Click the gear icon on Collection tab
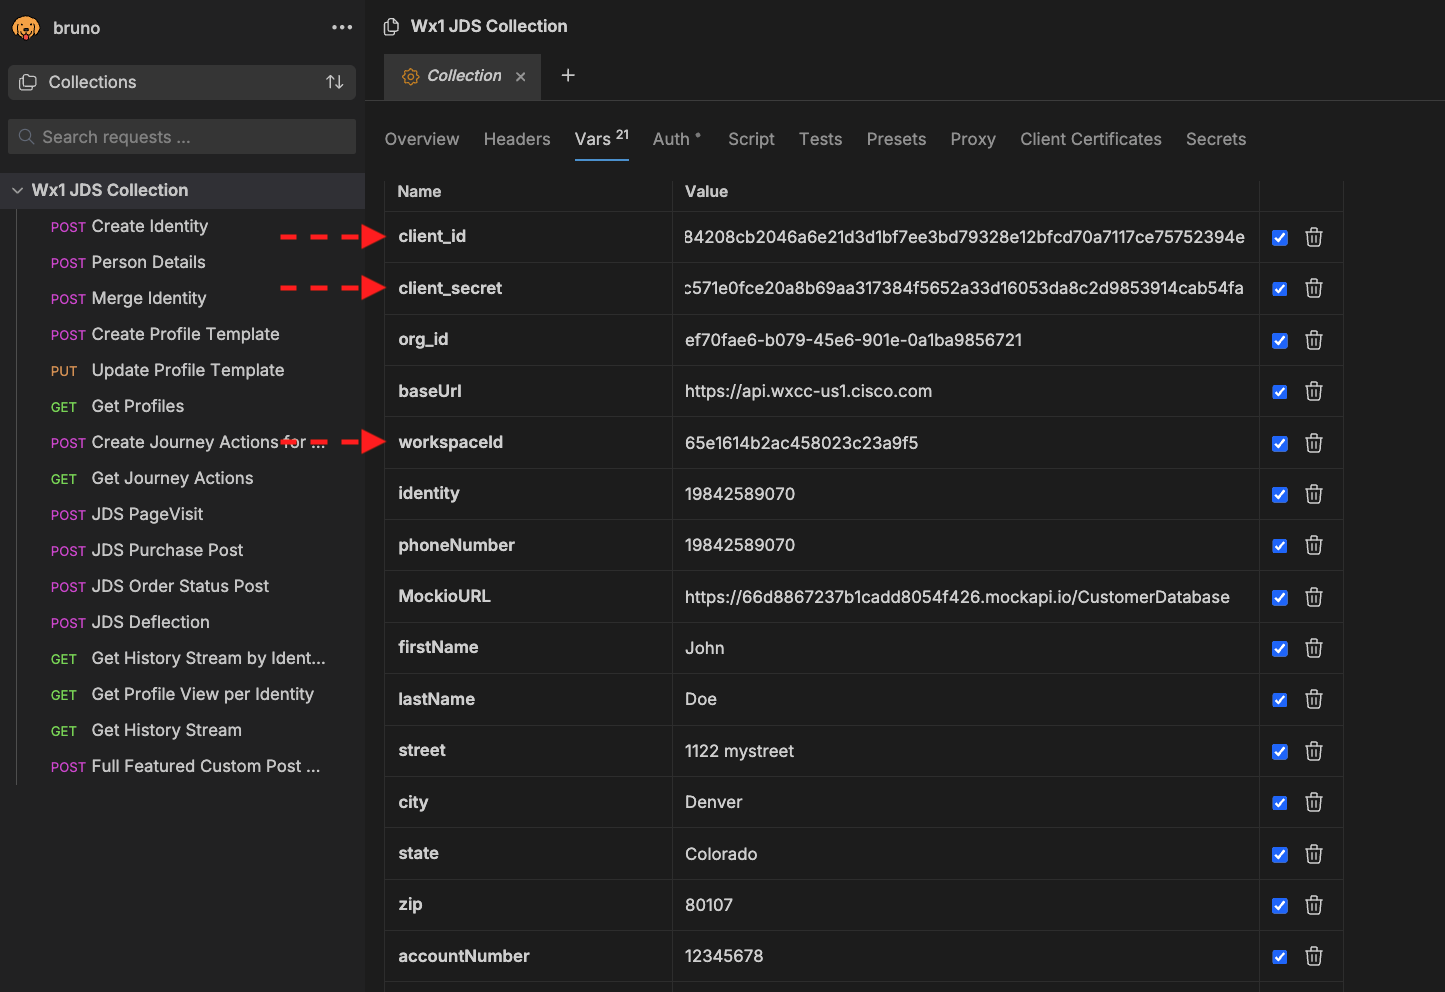The width and height of the screenshot is (1445, 992). point(410,77)
